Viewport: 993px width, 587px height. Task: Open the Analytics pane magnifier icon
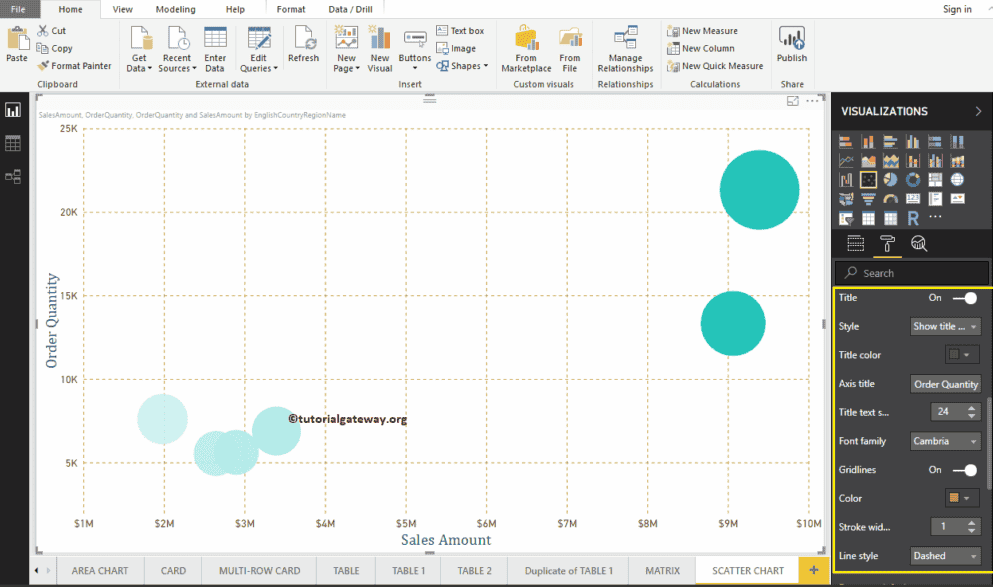918,243
